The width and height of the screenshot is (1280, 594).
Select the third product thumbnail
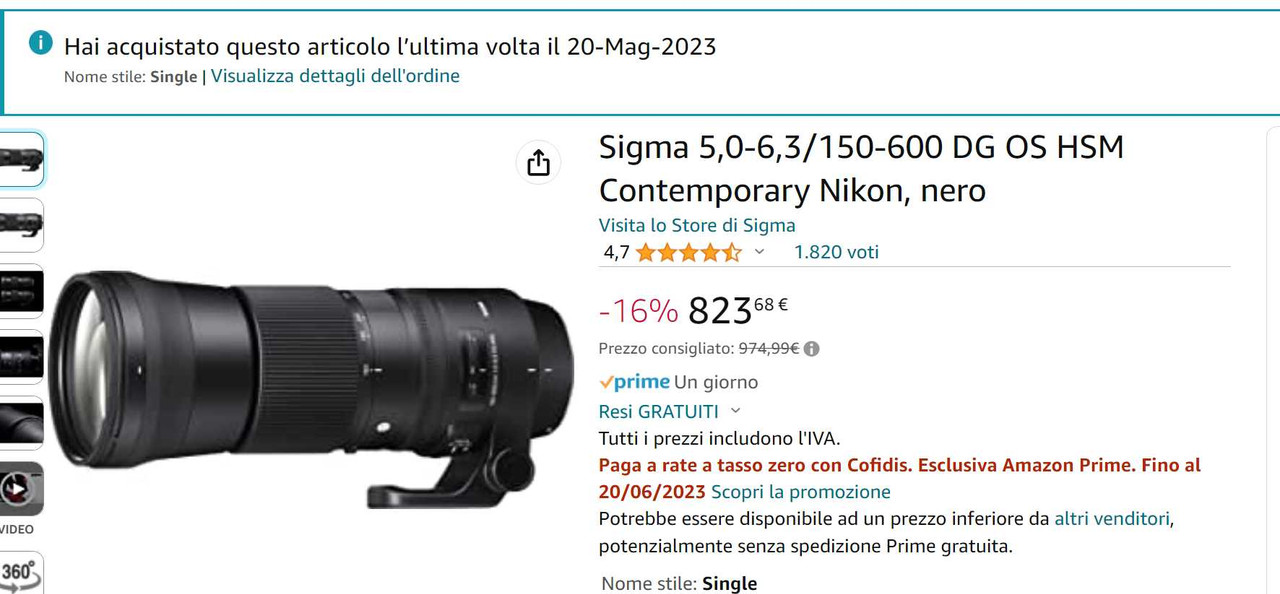click(20, 290)
